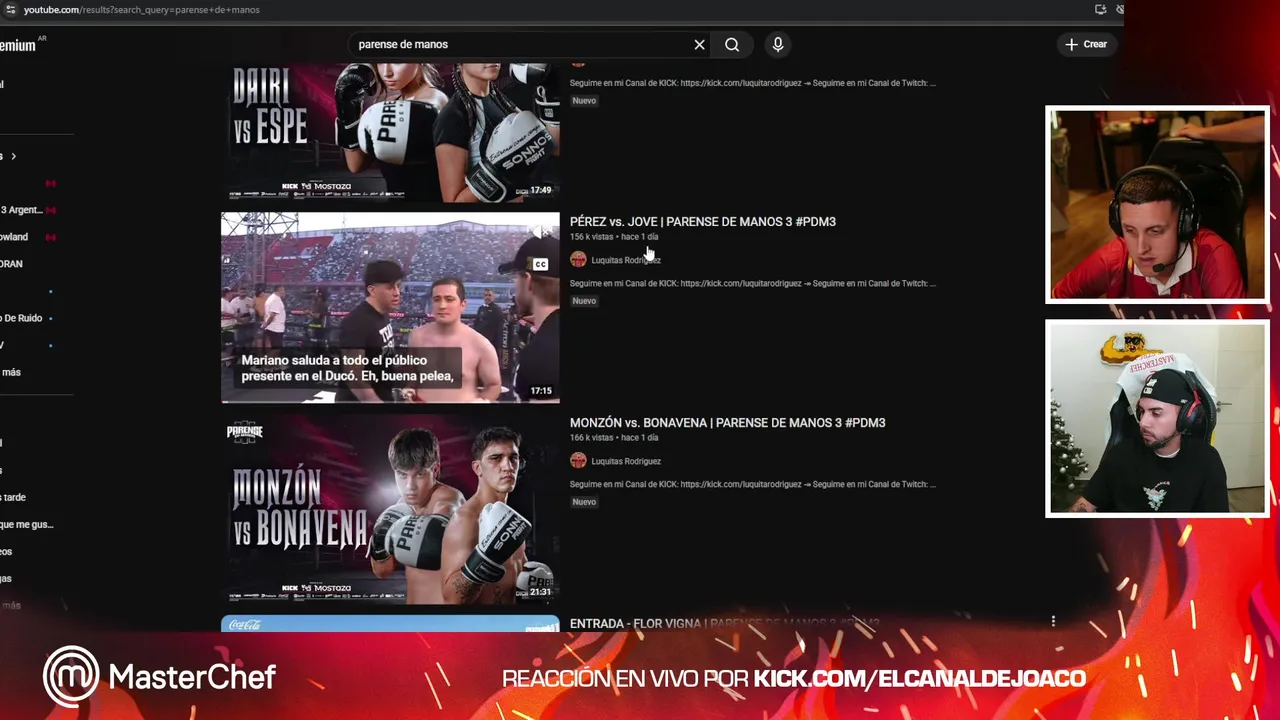1280x720 pixels.
Task: Open Luquitas Rodriguez channel under MONZÓN vs. BONAVENA
Action: [626, 461]
